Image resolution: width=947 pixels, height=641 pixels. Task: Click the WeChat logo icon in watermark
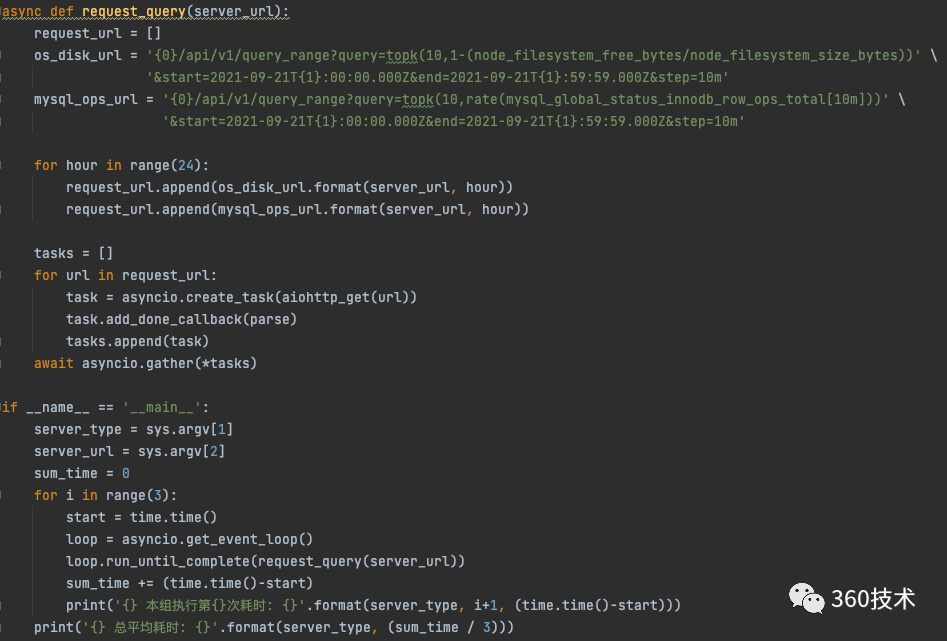coord(806,598)
